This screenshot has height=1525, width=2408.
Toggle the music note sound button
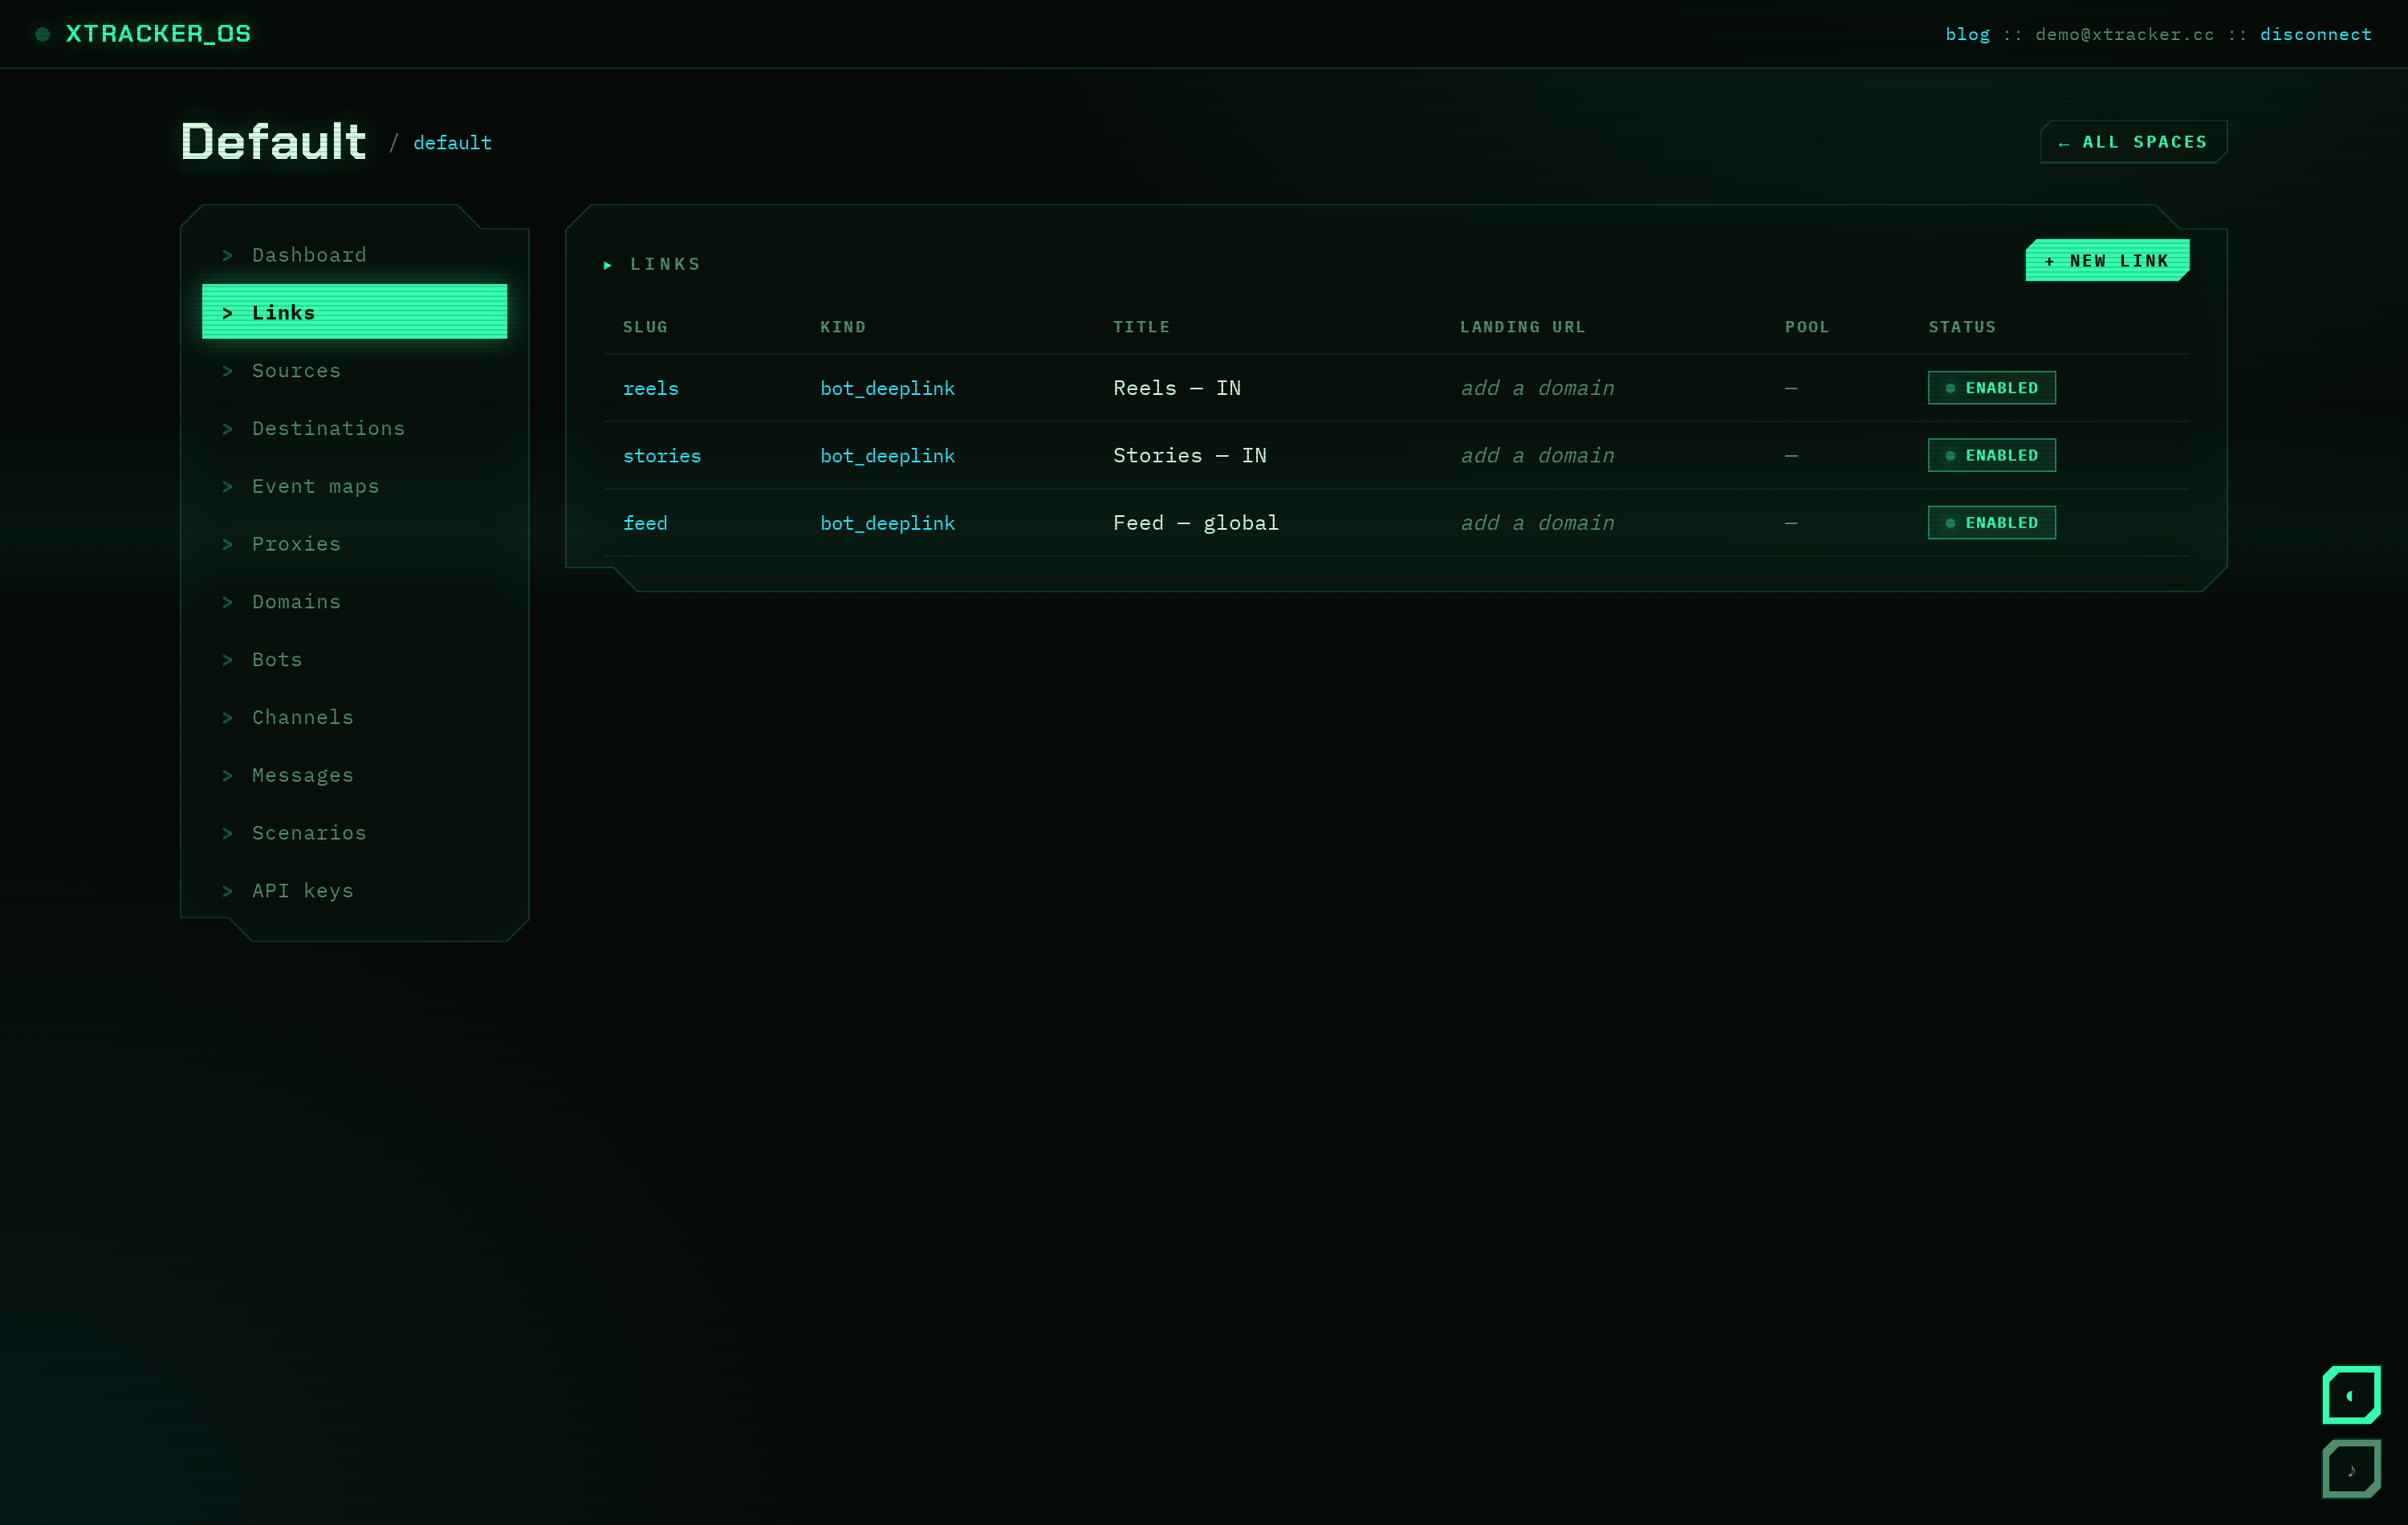click(2351, 1469)
